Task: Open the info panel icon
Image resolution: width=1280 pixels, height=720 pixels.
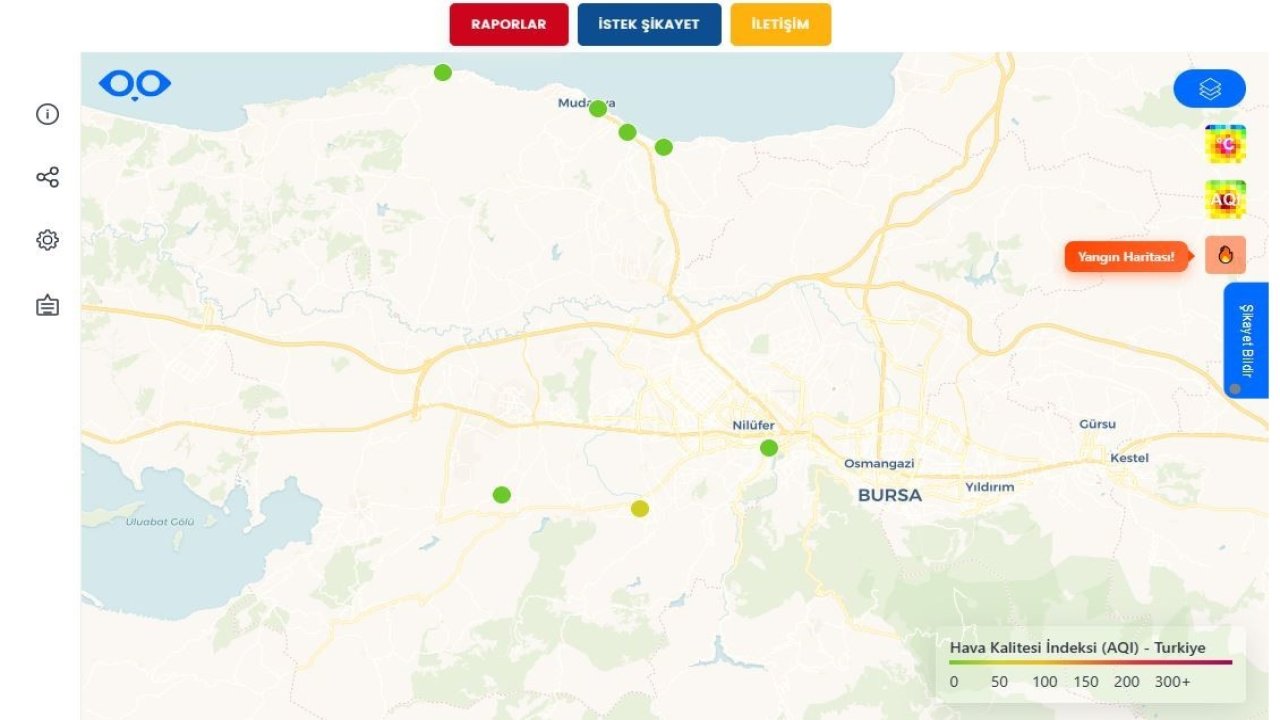Action: click(x=45, y=114)
